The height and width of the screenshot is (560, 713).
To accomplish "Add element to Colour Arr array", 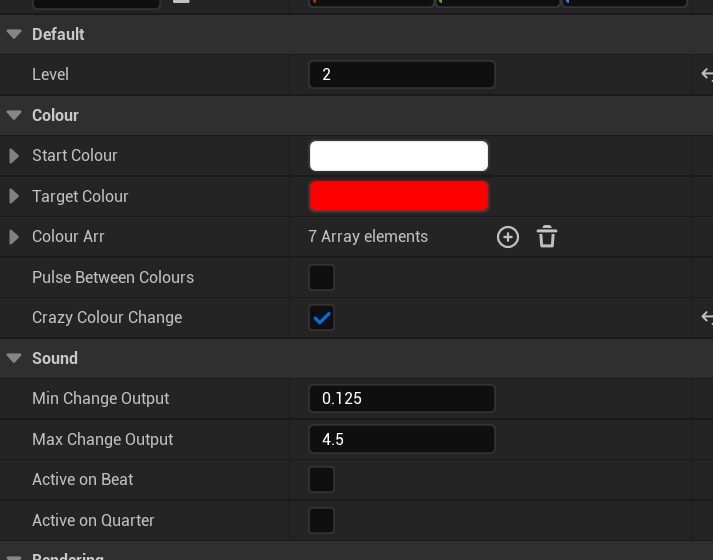I will [x=507, y=237].
